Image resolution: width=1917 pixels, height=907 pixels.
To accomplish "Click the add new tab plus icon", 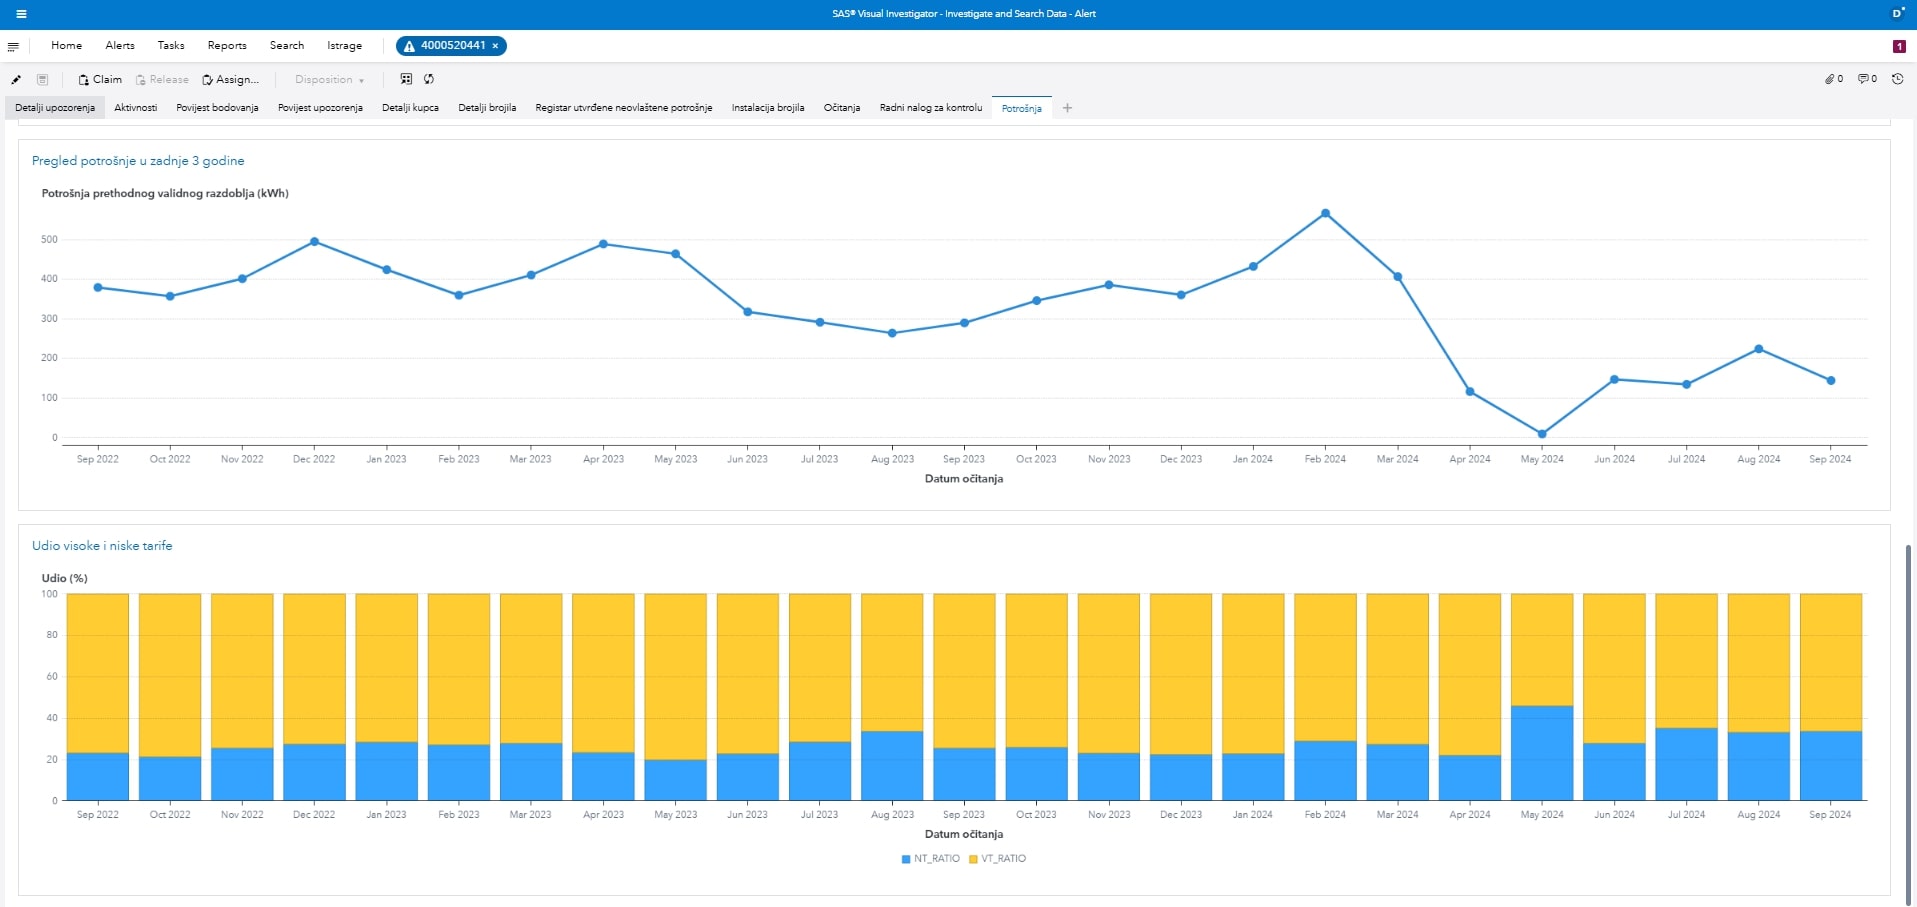I will tap(1067, 108).
